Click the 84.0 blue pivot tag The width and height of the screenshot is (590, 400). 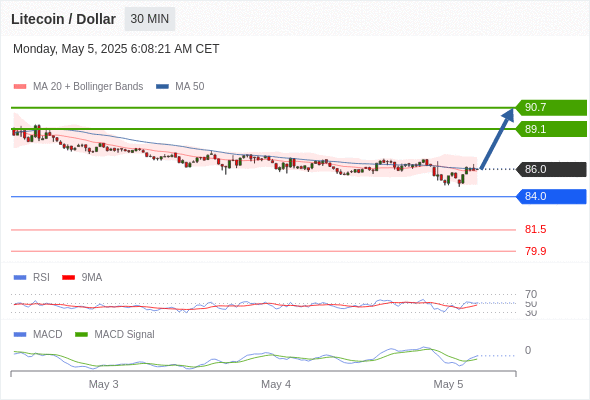click(551, 196)
